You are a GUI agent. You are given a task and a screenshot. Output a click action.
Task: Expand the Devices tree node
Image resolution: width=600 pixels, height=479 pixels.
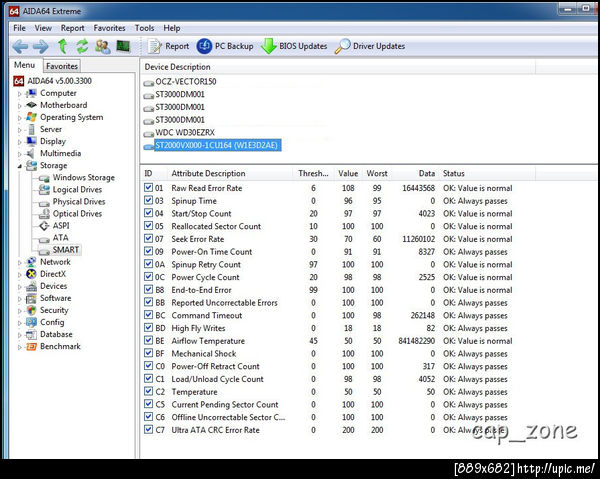[20, 287]
